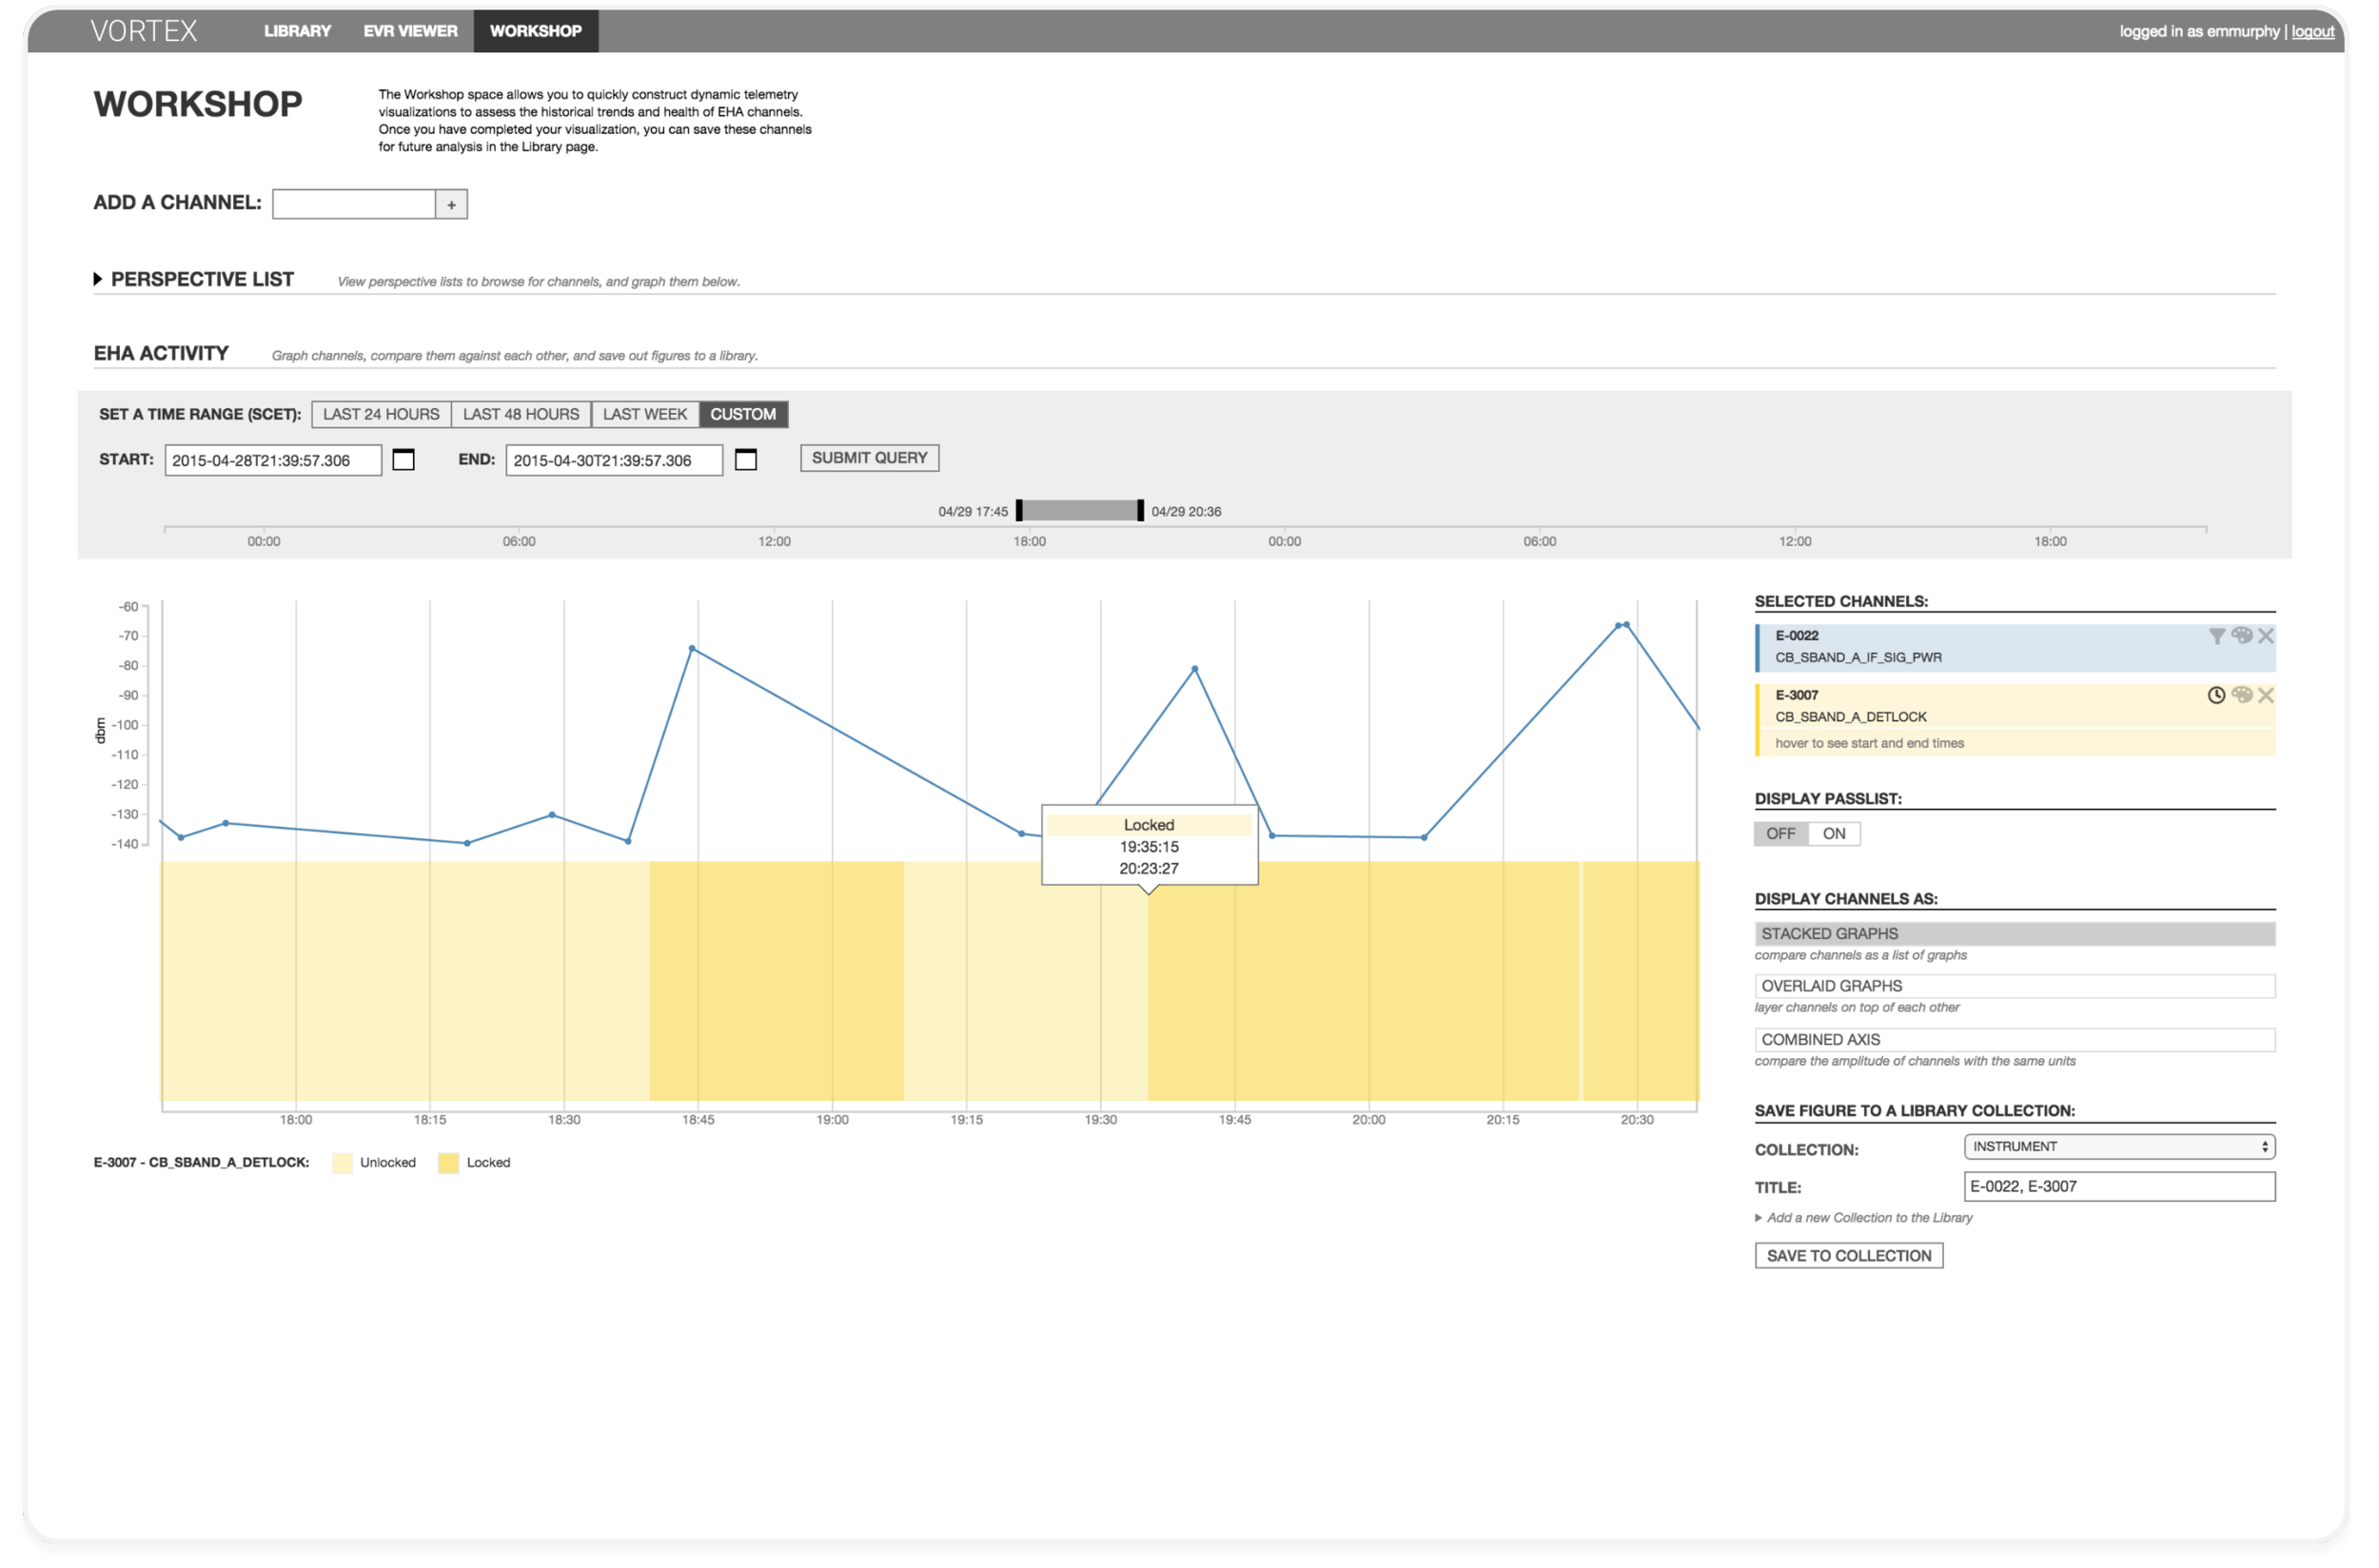Click the highest data point of the line chart
The width and height of the screenshot is (2379, 1568).
[x=1626, y=625]
